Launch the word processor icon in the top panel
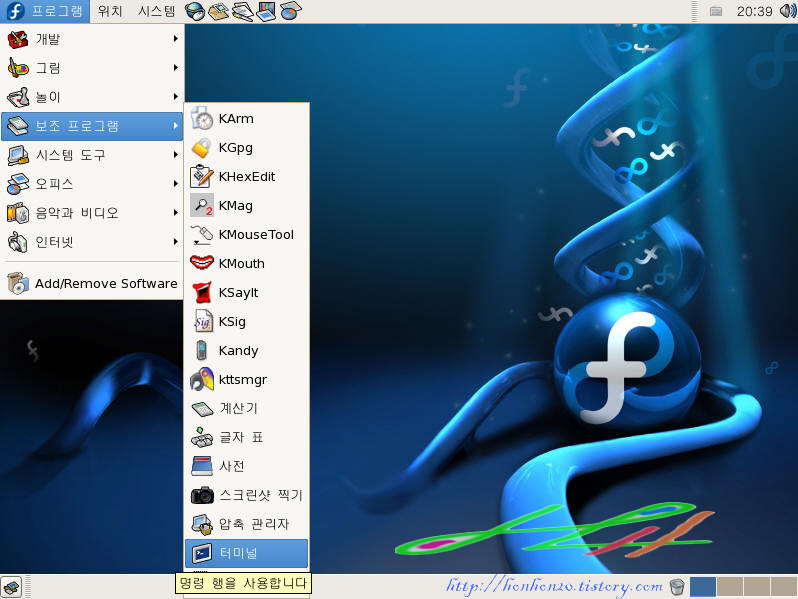This screenshot has width=798, height=599. pyautogui.click(x=243, y=11)
